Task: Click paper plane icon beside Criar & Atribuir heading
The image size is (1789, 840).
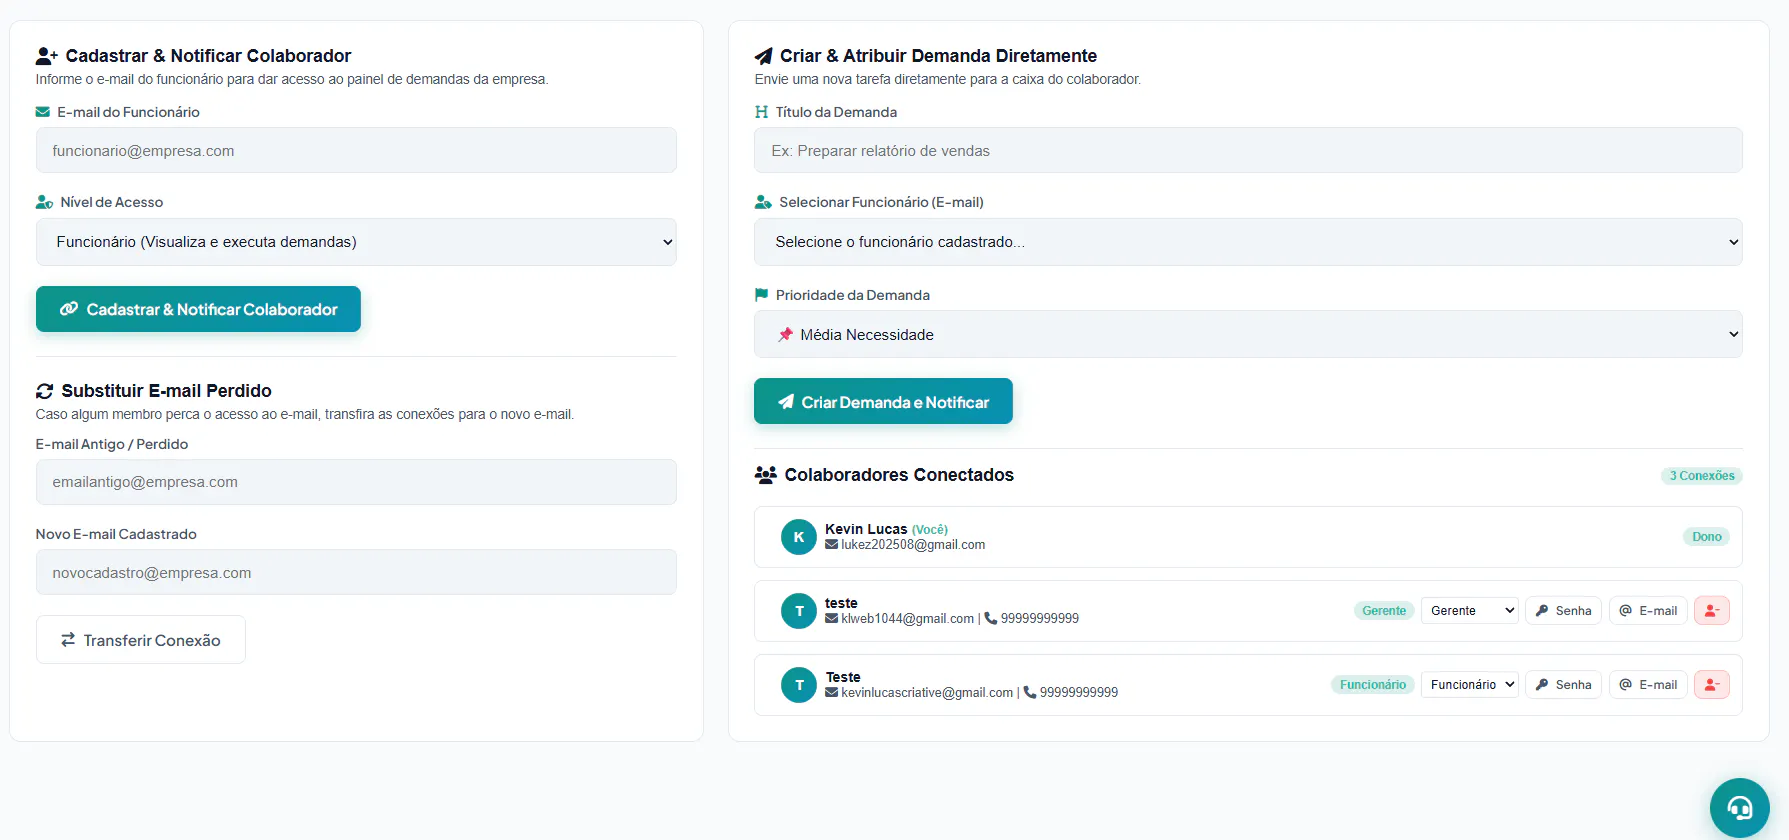Action: tap(763, 56)
